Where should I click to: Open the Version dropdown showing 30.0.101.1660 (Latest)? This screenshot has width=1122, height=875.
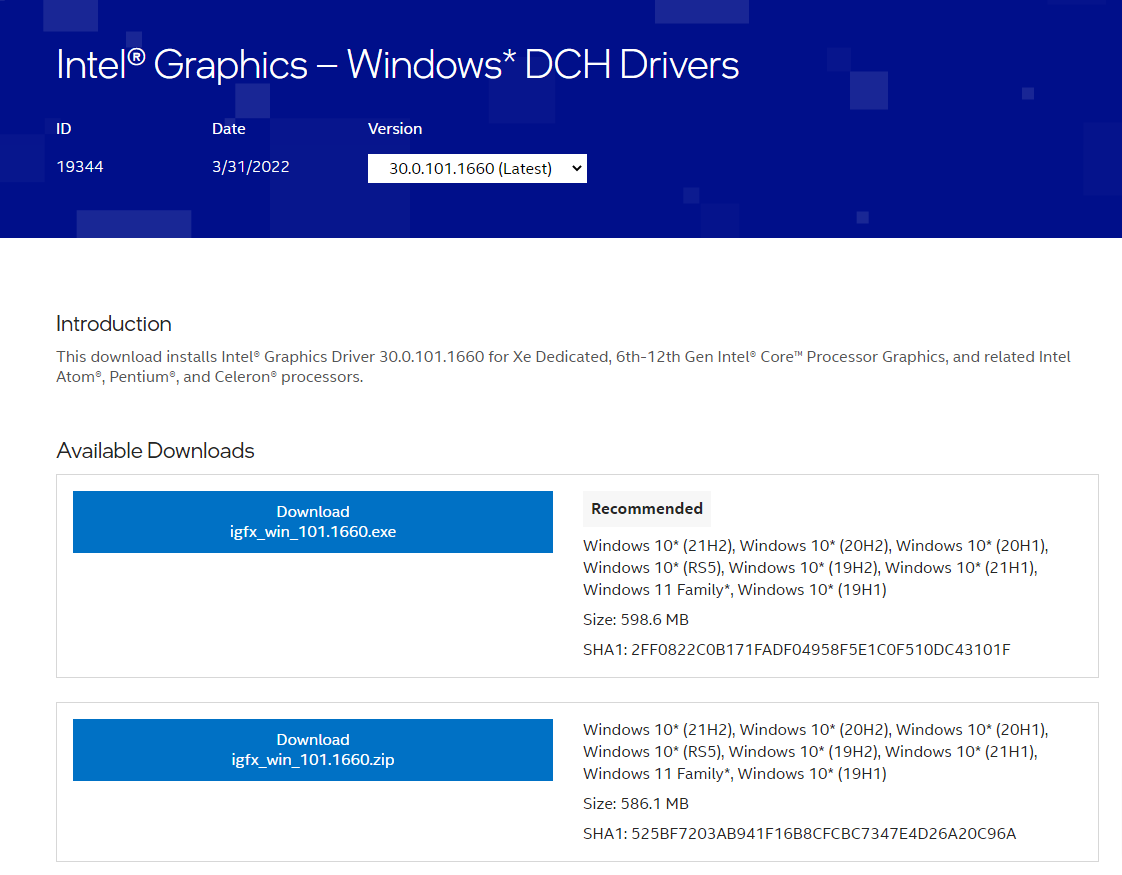(x=477, y=168)
